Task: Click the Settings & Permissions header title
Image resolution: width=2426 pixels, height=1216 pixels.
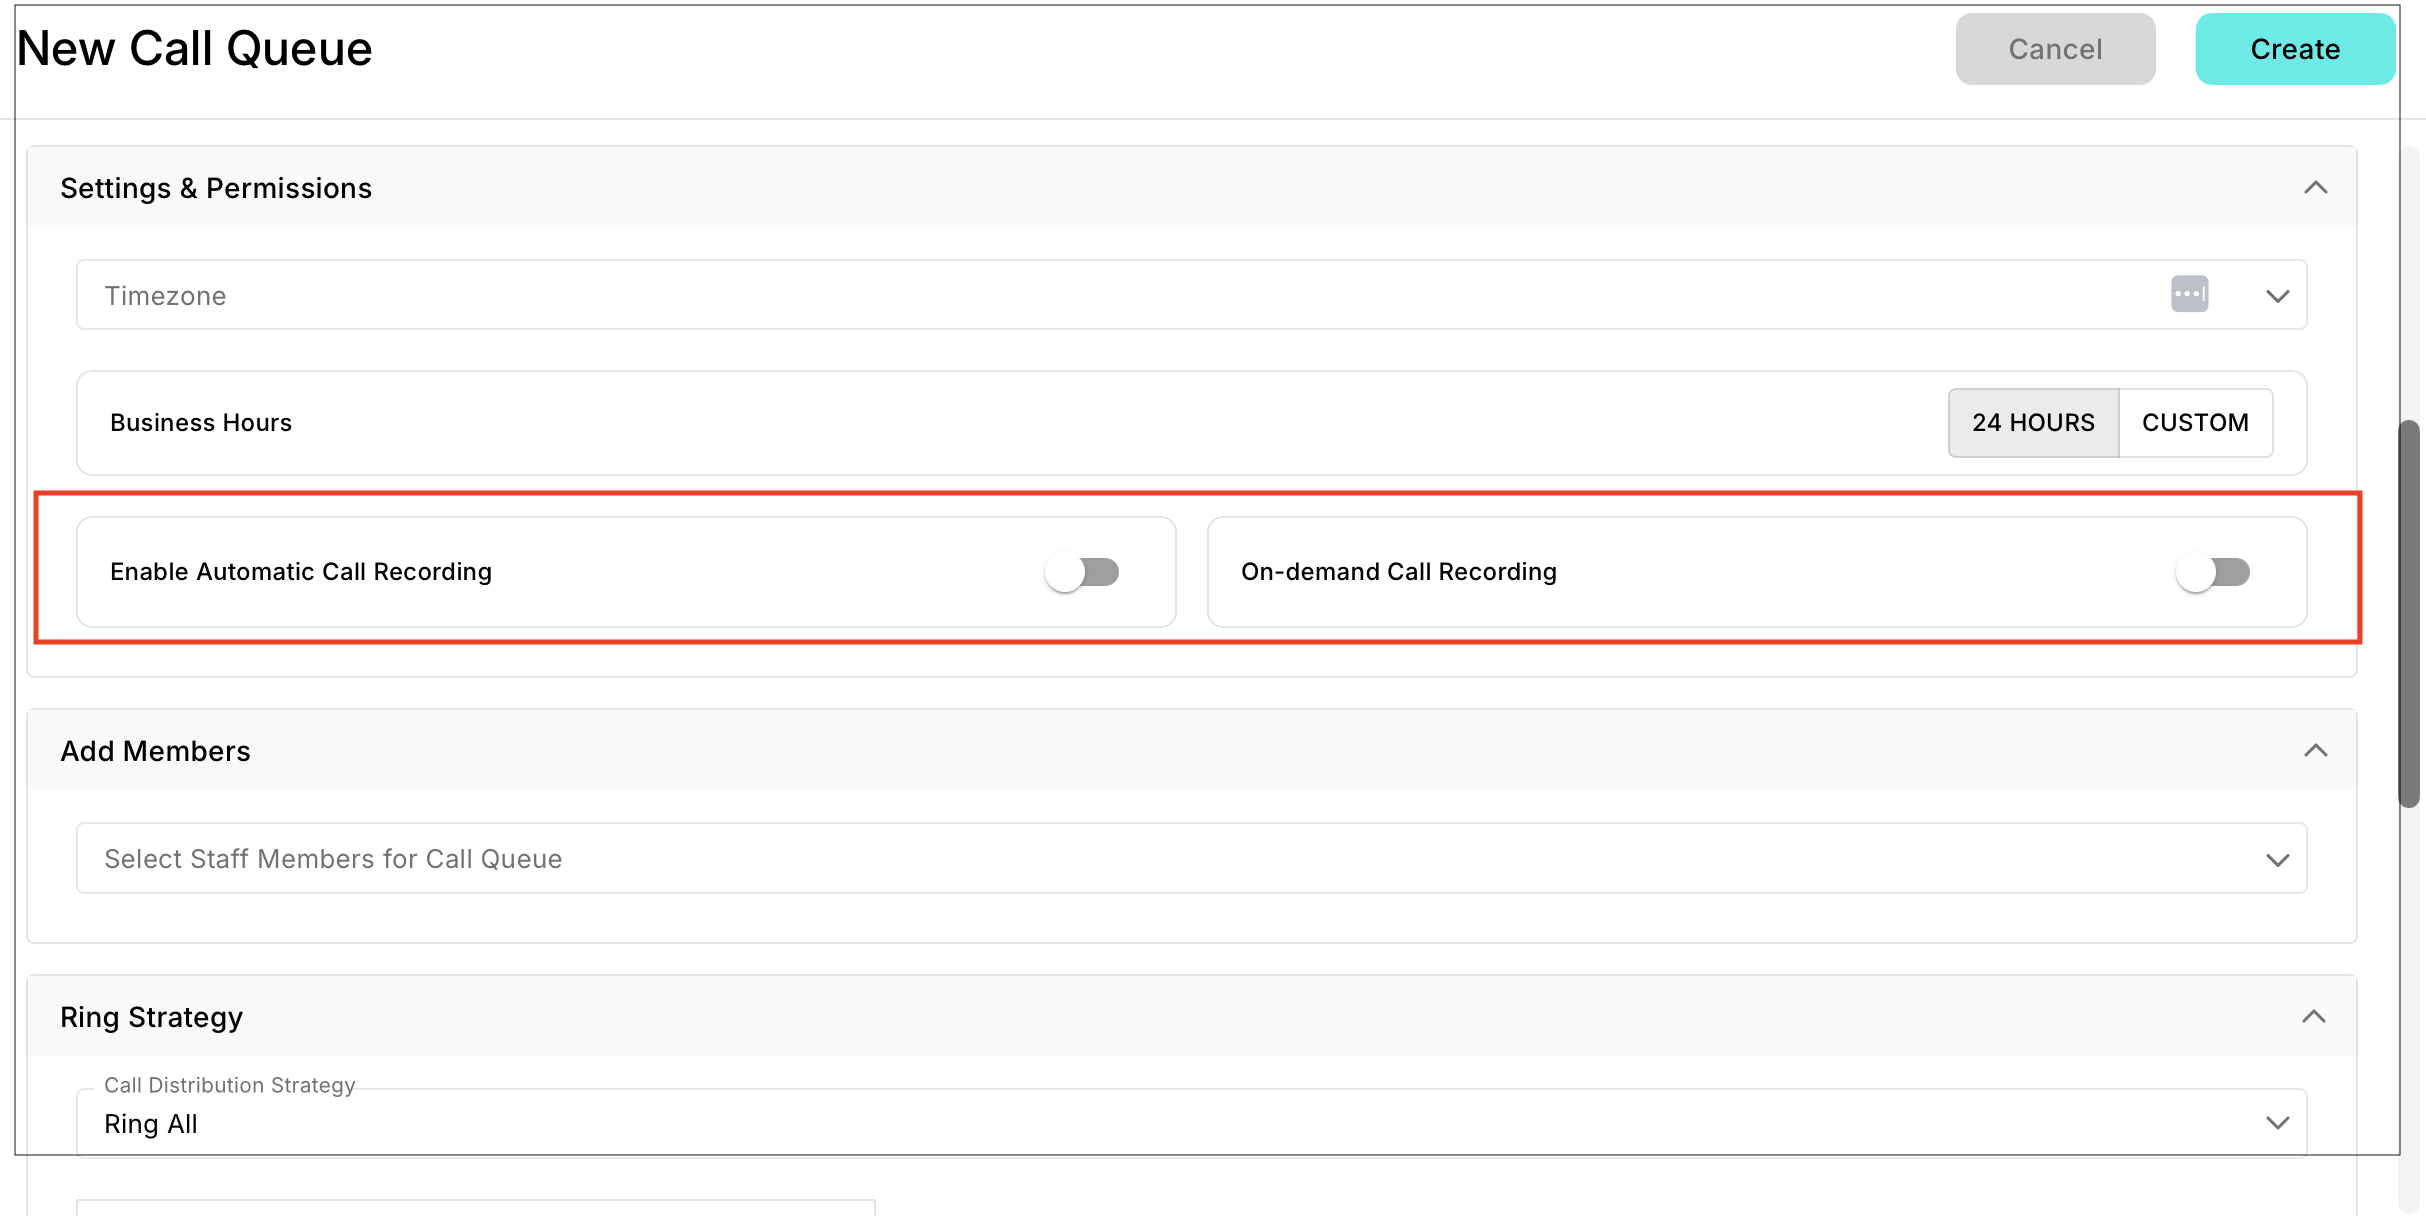Action: coord(216,188)
